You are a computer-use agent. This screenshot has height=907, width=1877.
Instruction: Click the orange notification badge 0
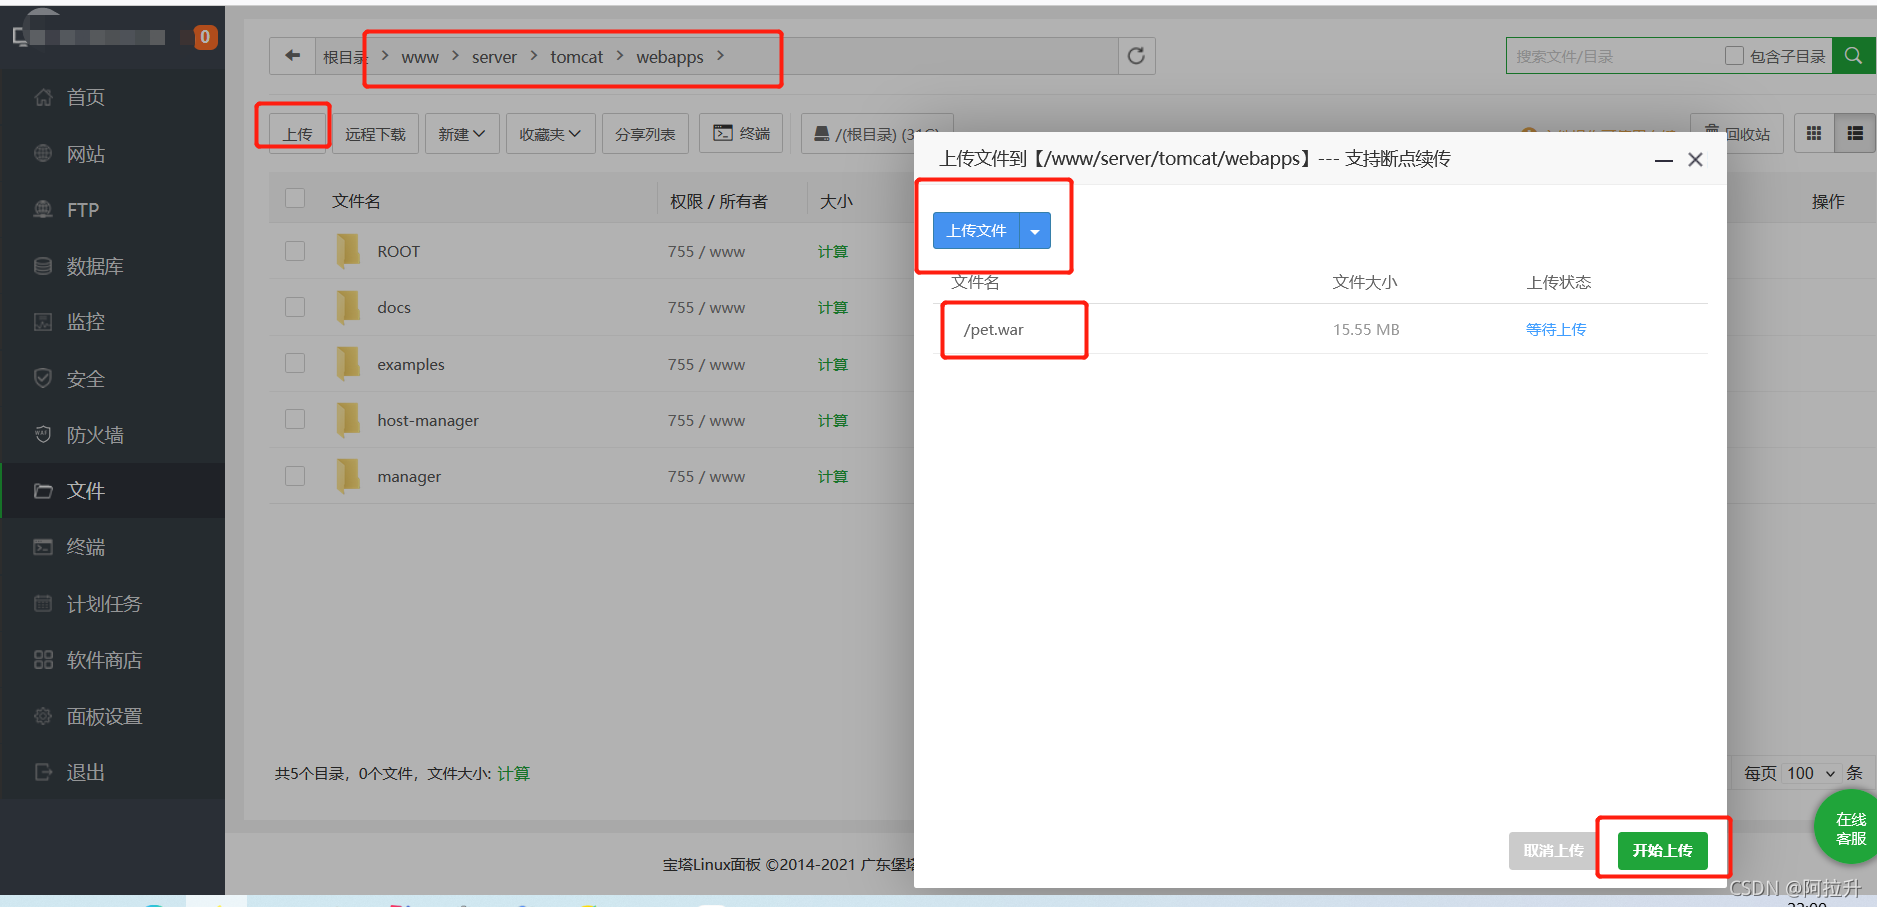coord(204,37)
